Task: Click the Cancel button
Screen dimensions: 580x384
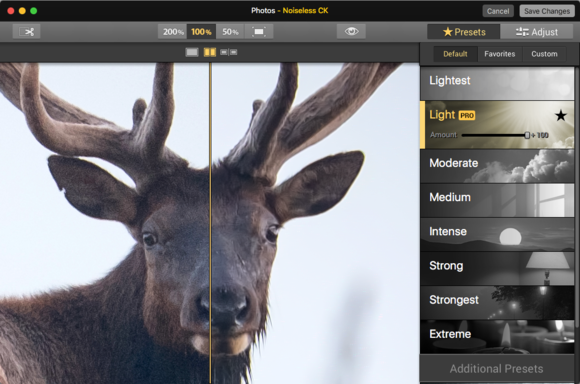Action: click(x=498, y=11)
